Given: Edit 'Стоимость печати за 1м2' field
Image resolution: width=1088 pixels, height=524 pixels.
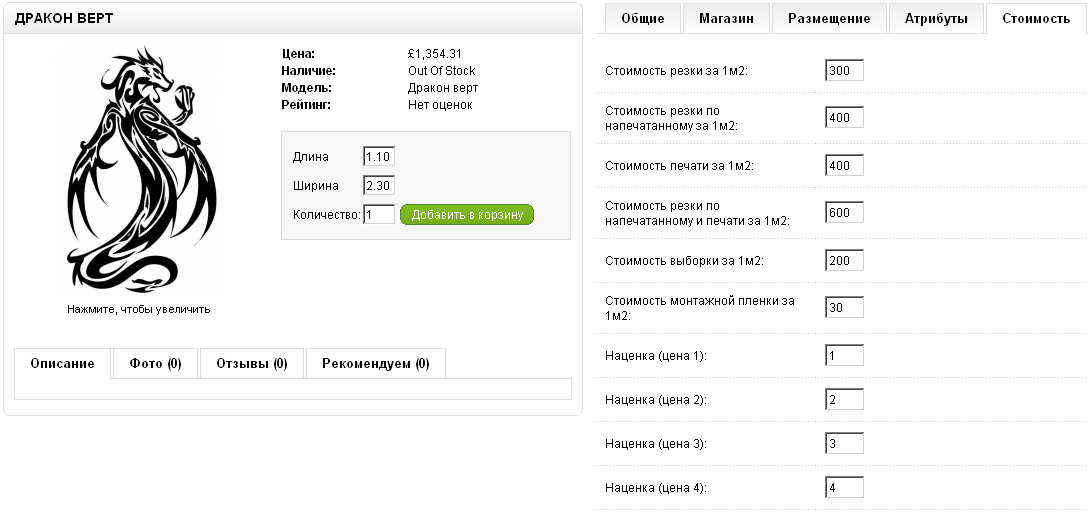Looking at the screenshot, I should click(844, 166).
